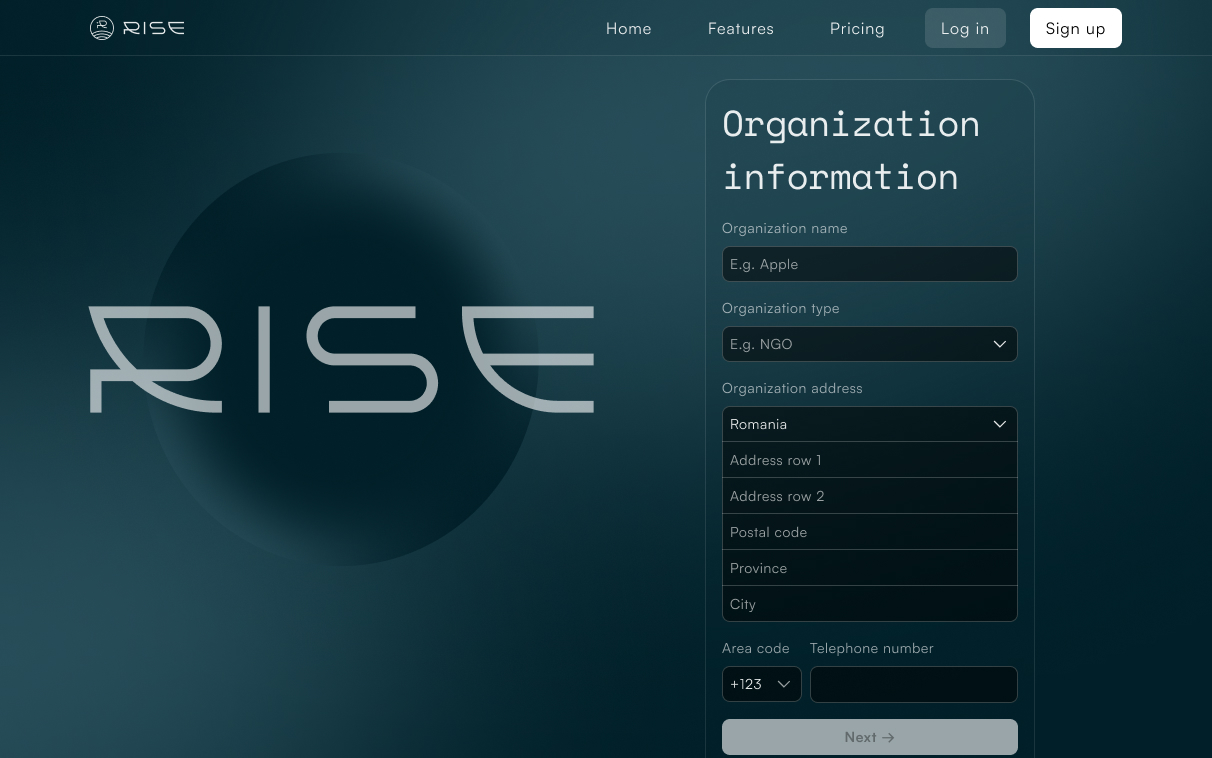This screenshot has height=758, width=1212.
Task: Click the chevron on the area code selector
Action: click(784, 684)
